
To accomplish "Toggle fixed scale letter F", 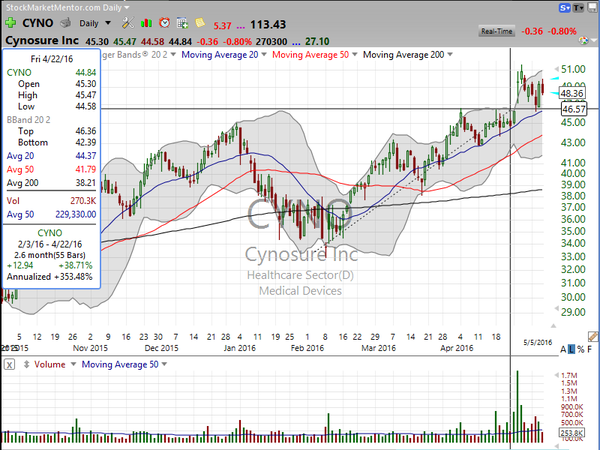I will (x=590, y=349).
